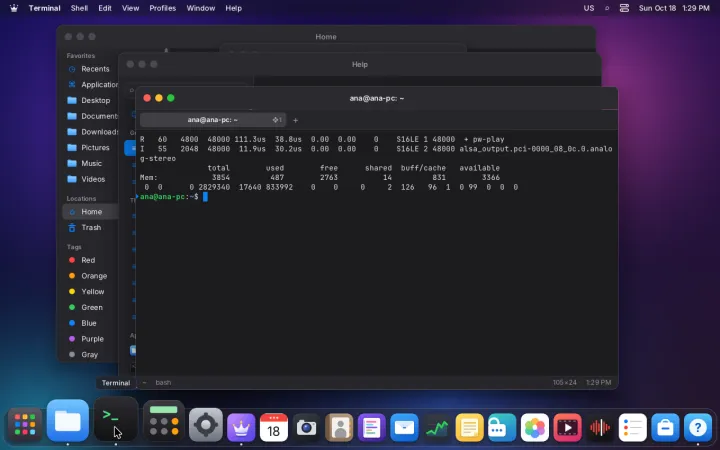Open the control center toggles in menu bar
The width and height of the screenshot is (720, 450).
point(624,8)
